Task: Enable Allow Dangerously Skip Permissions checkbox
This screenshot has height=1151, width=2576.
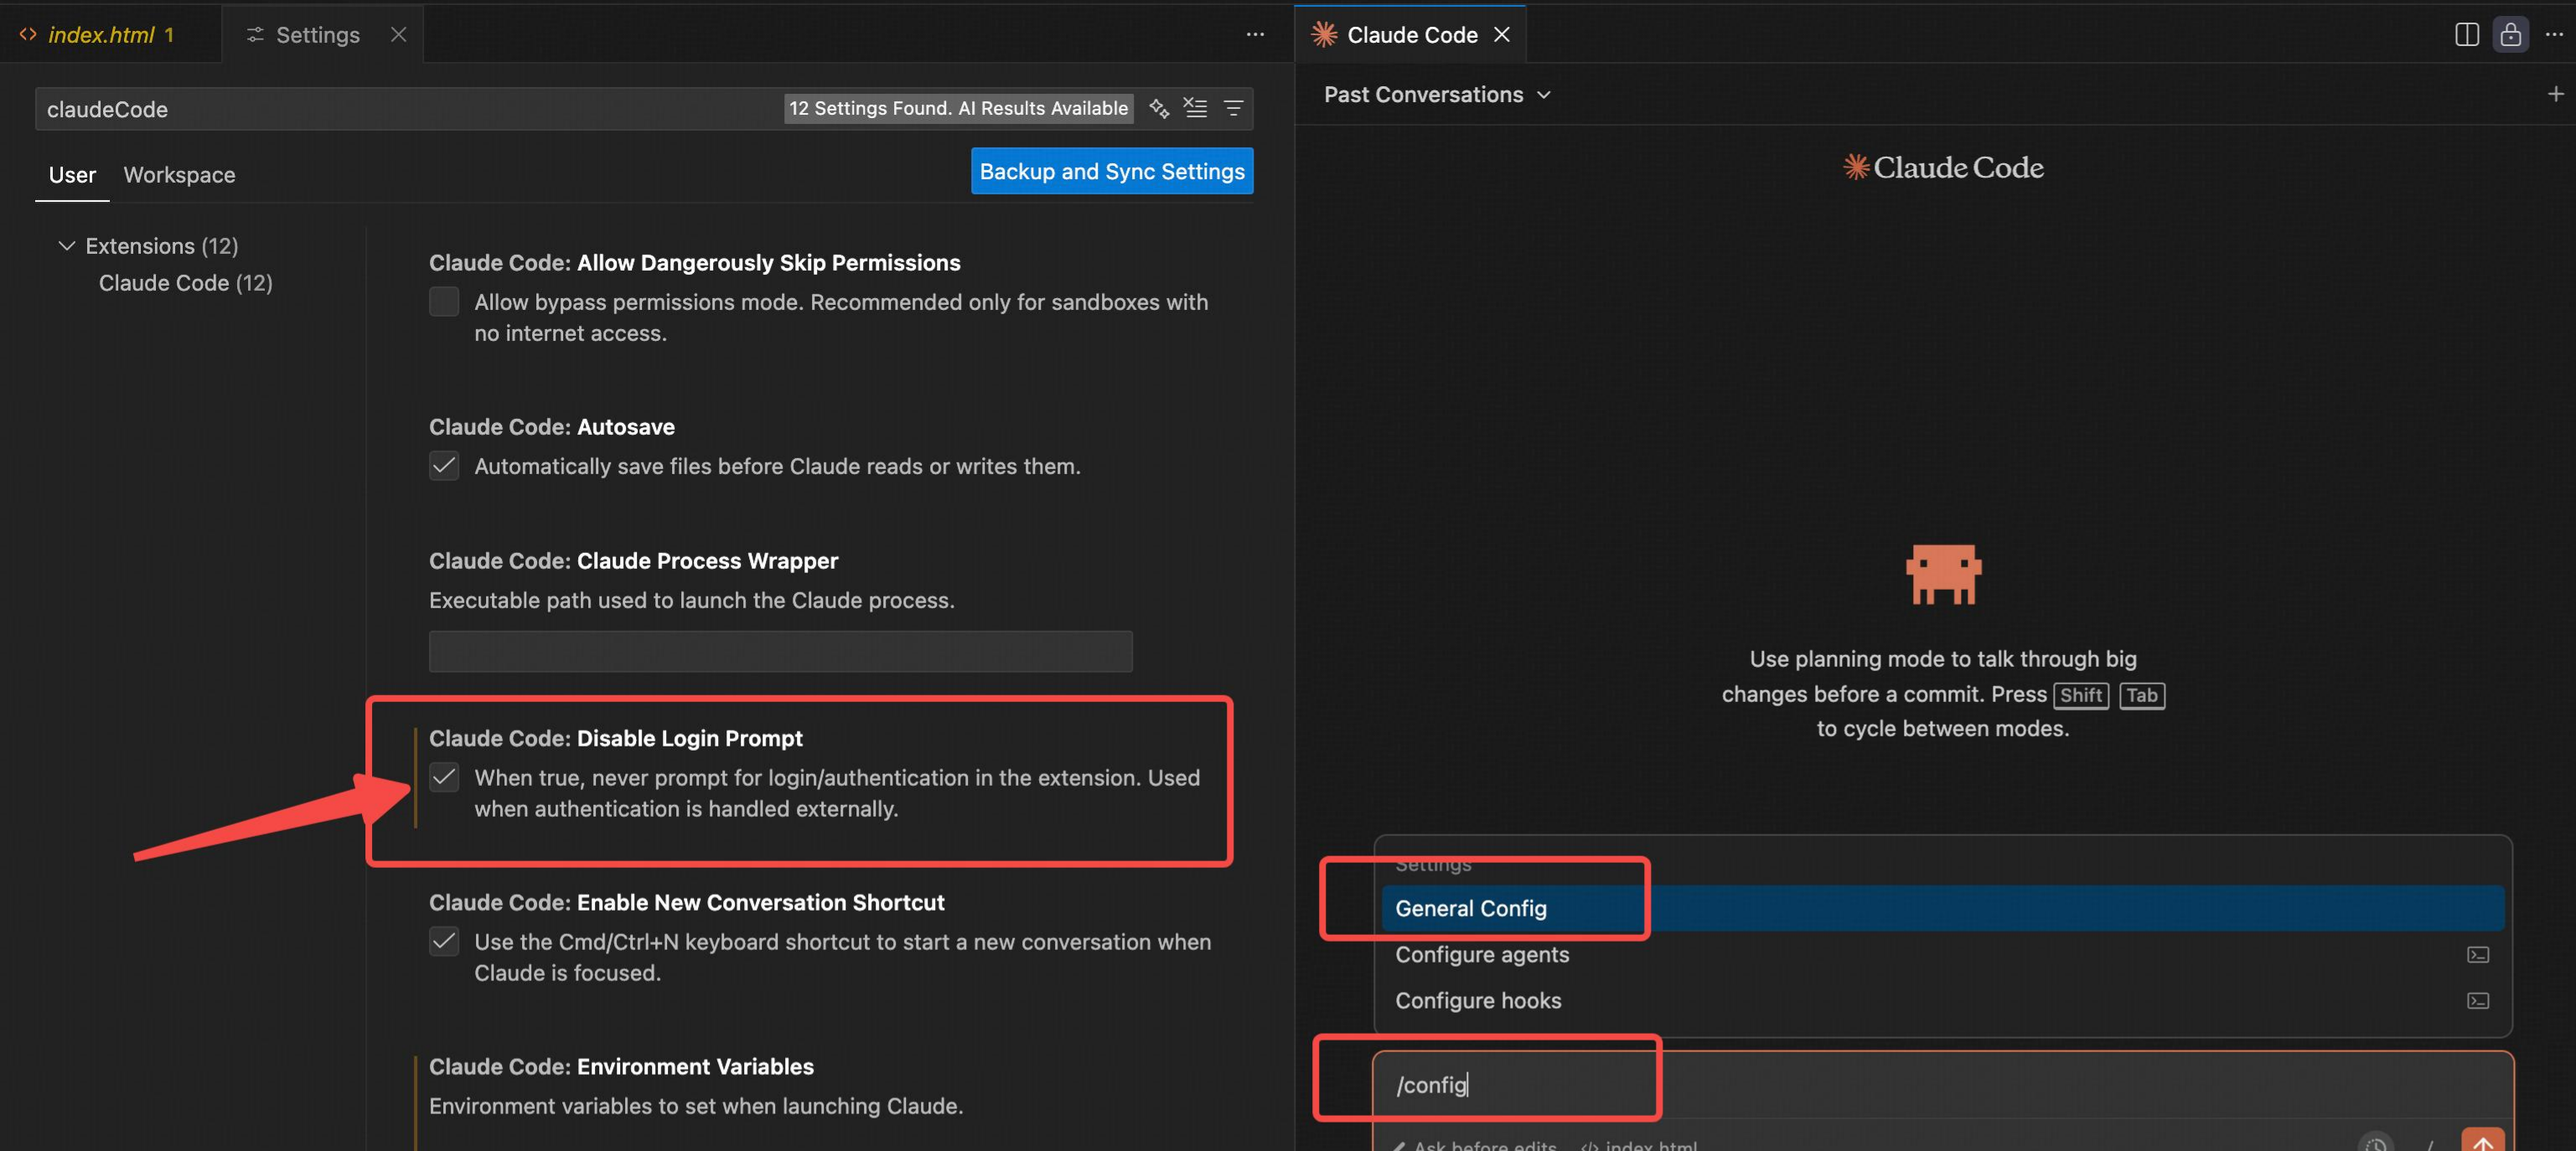Action: pos(444,302)
